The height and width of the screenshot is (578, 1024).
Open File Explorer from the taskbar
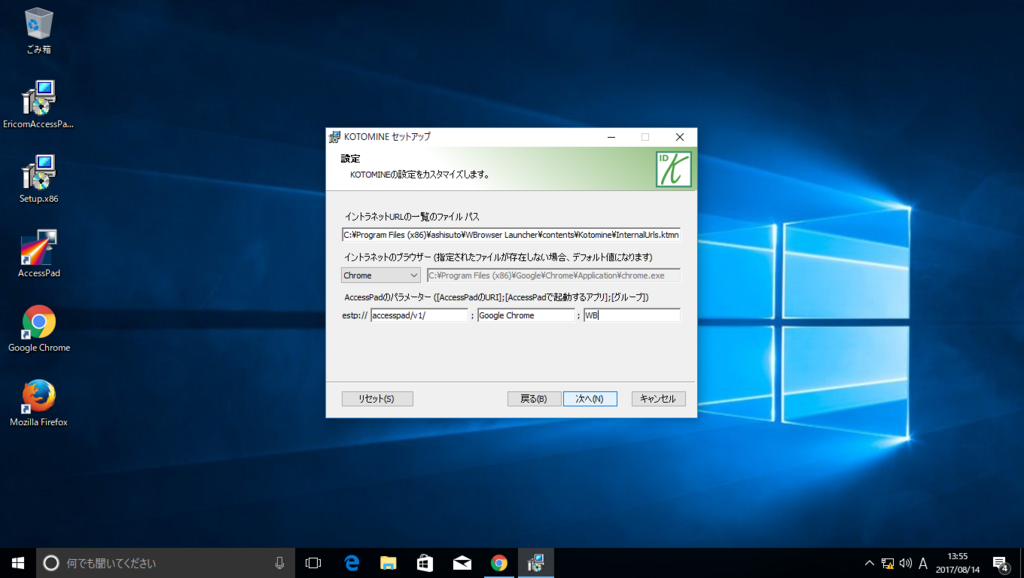point(389,563)
